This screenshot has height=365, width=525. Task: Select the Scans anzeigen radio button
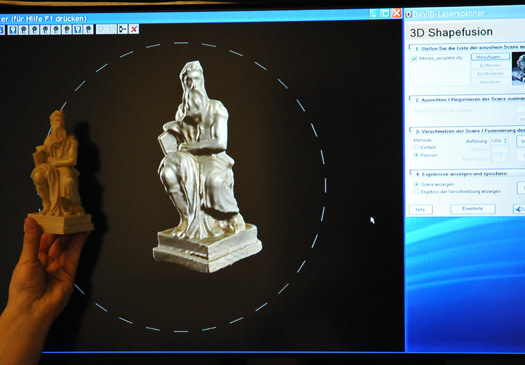[x=416, y=184]
